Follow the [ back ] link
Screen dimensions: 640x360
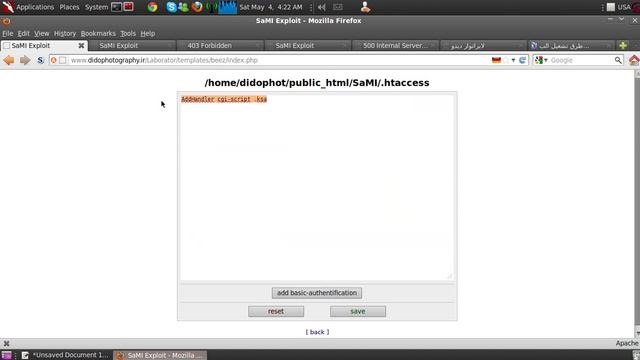tap(317, 332)
